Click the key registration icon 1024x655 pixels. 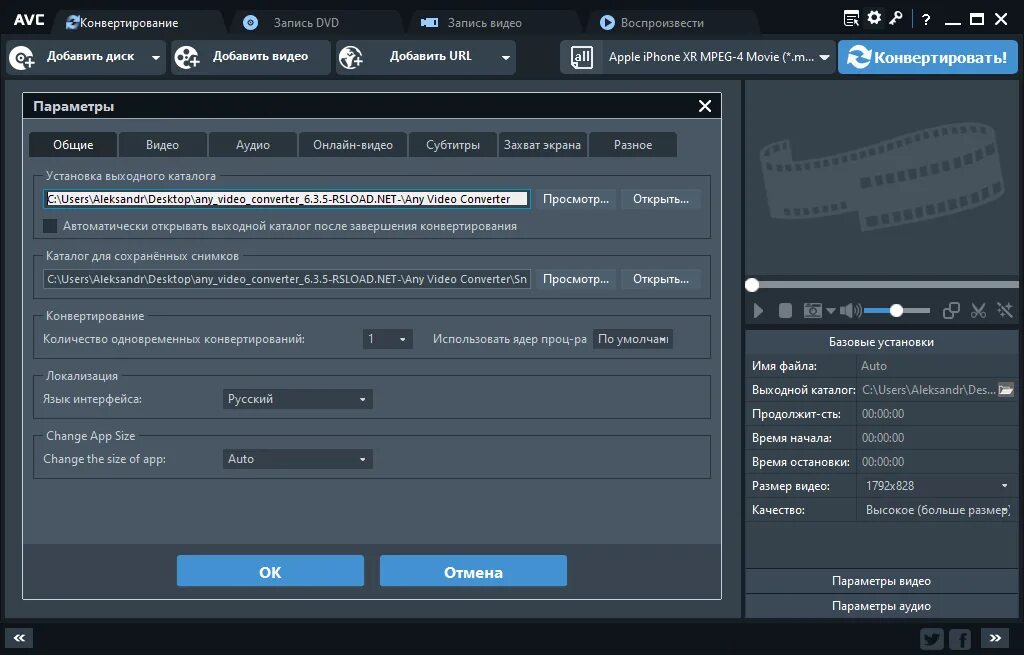pos(895,18)
